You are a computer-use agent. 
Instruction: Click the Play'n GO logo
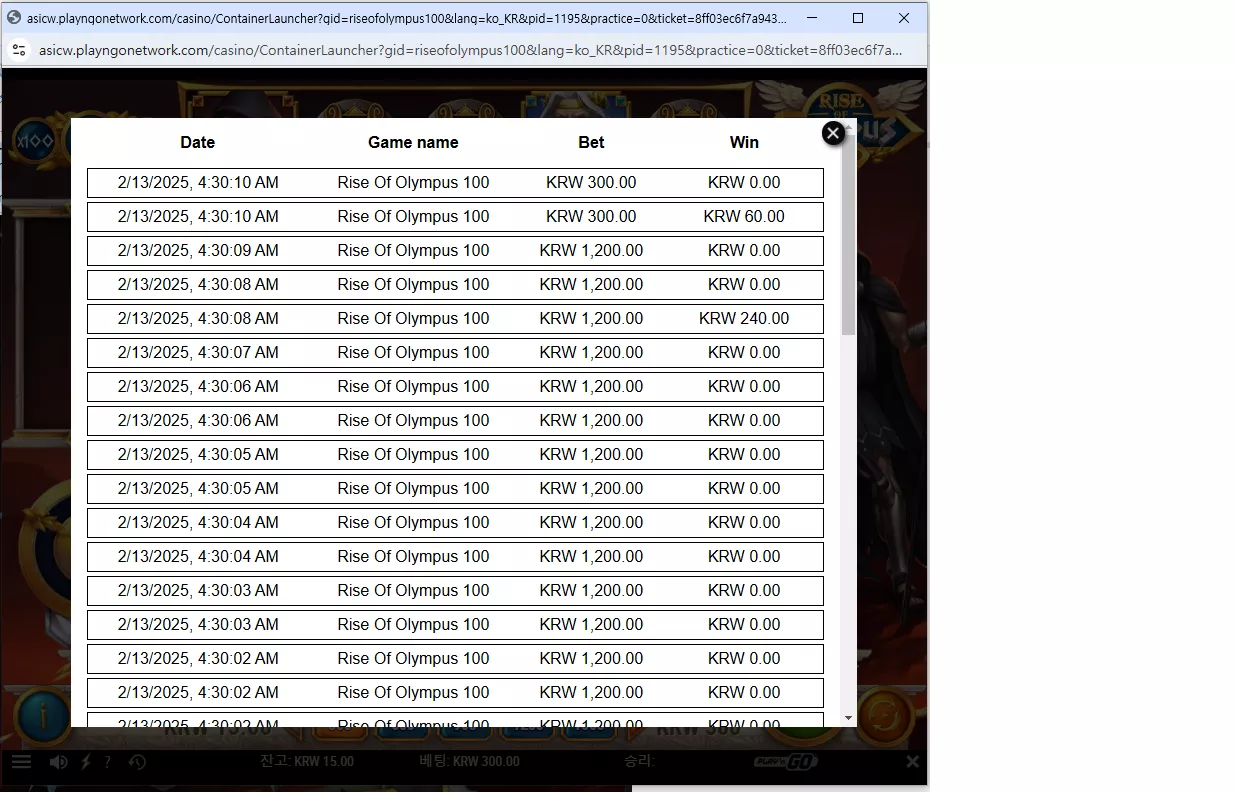coord(786,762)
